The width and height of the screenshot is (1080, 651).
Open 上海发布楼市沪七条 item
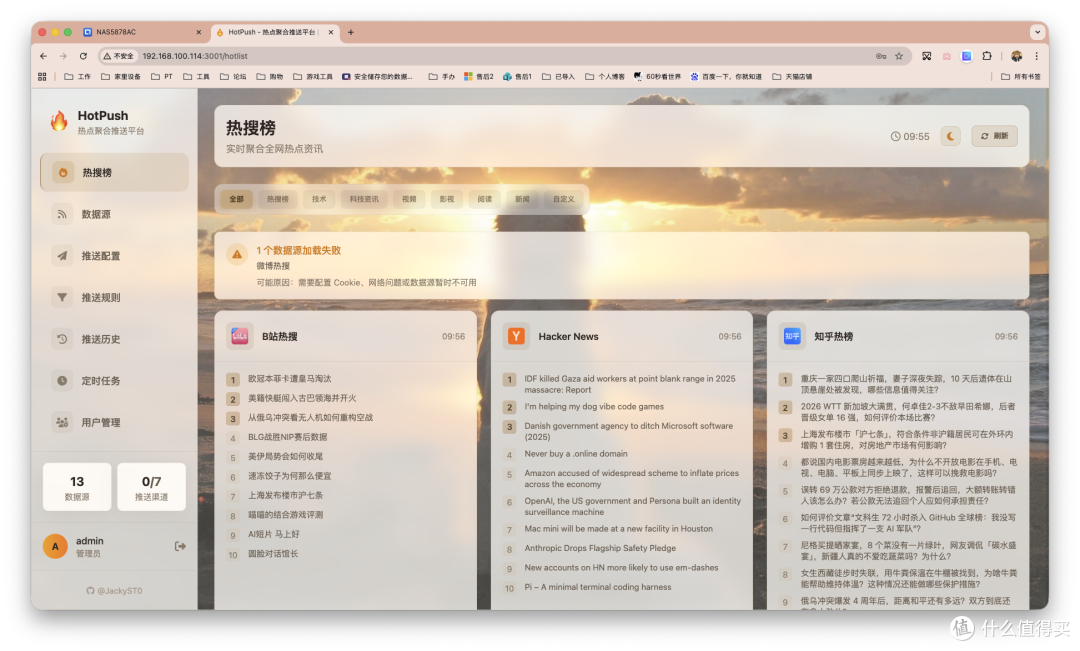(x=285, y=495)
